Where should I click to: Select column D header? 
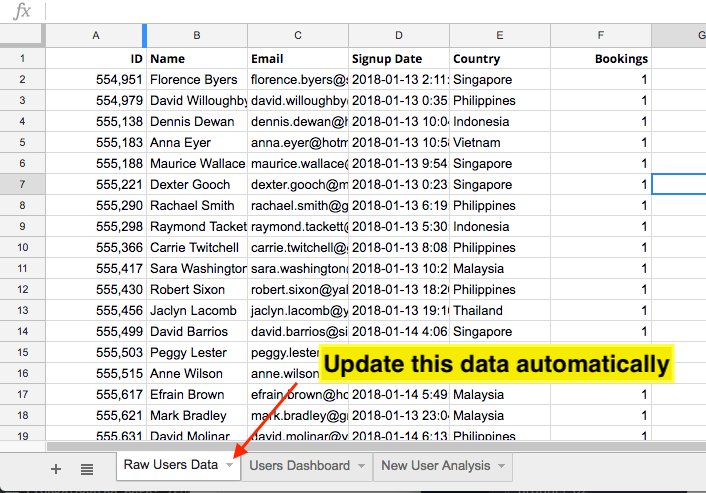[399, 36]
